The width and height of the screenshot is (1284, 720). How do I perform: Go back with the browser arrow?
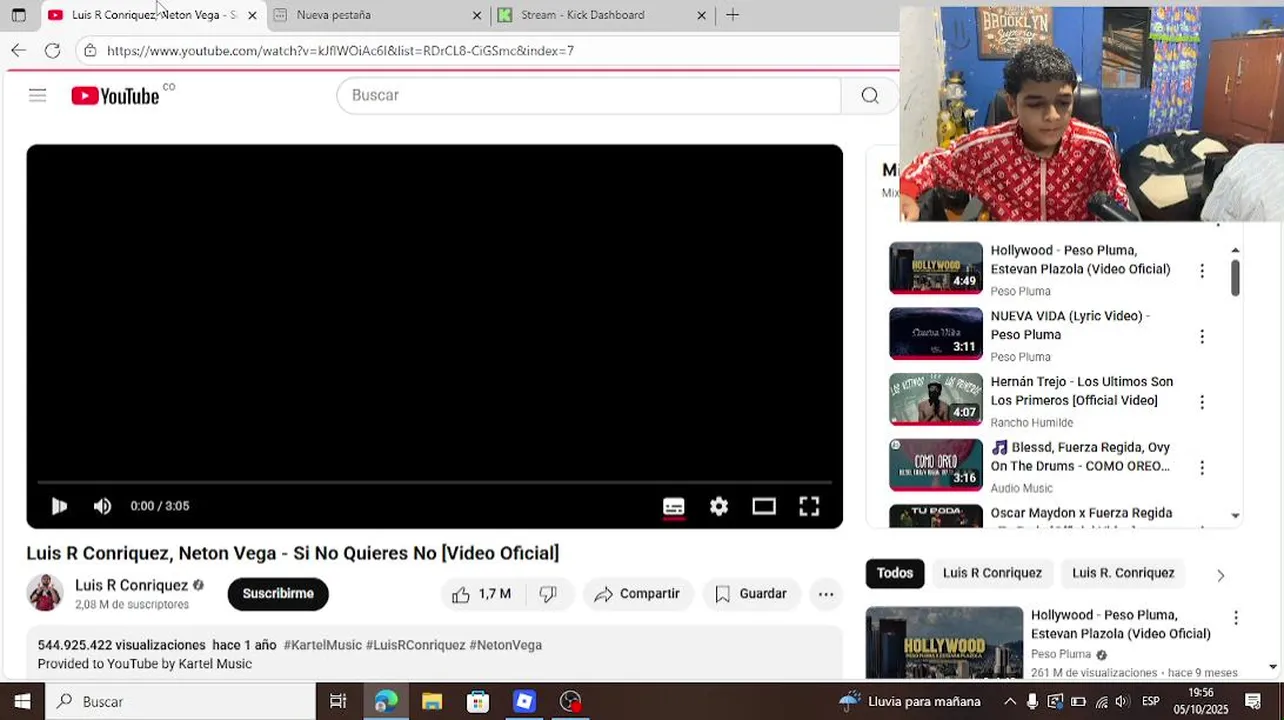18,50
